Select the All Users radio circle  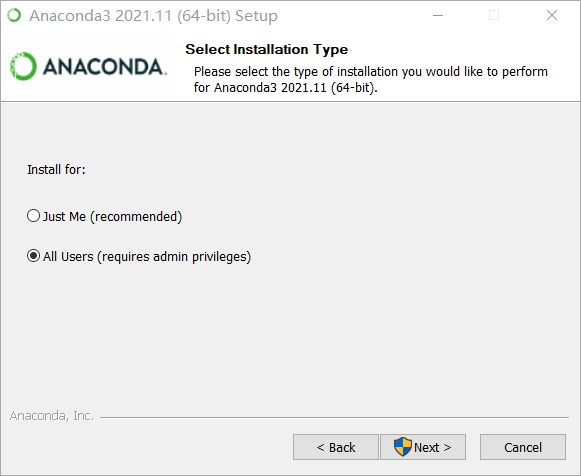[33, 256]
